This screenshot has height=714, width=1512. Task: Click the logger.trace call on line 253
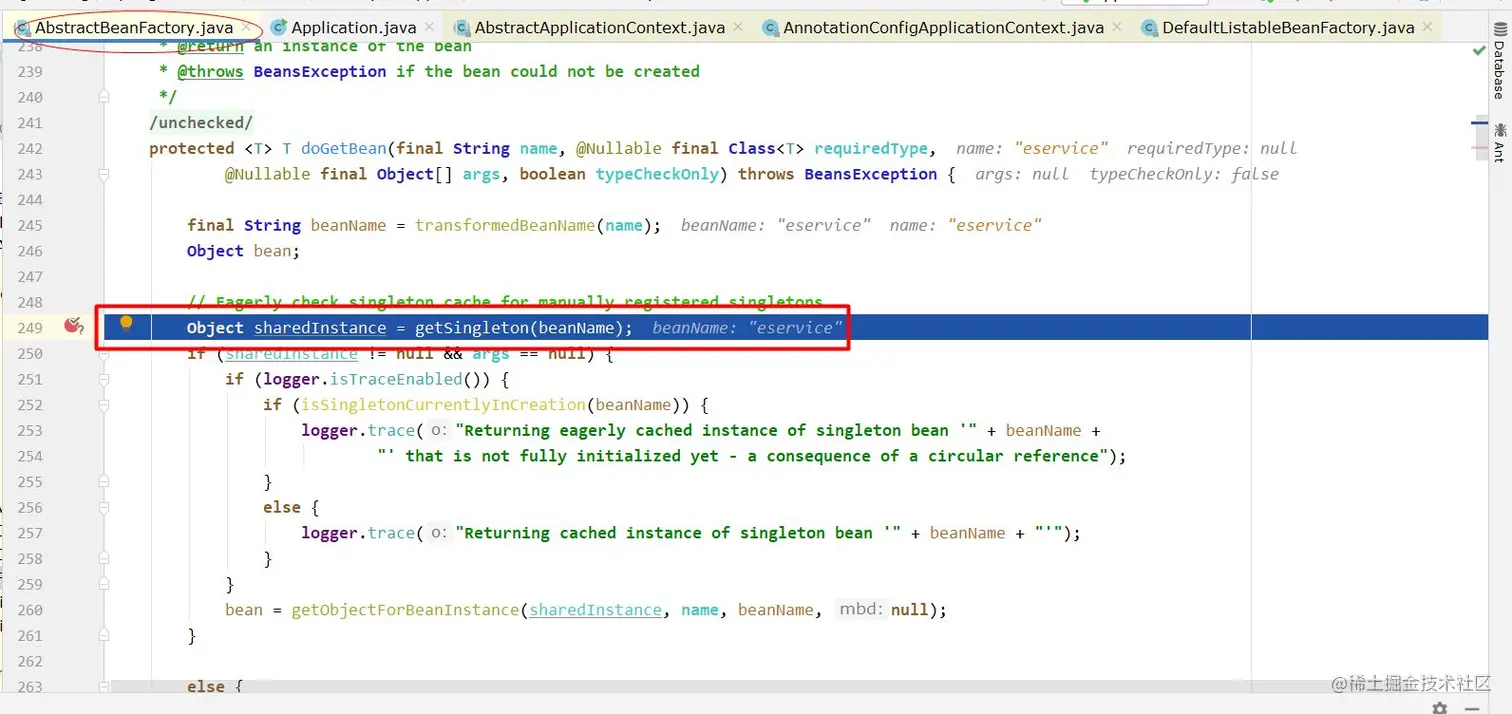(x=358, y=430)
